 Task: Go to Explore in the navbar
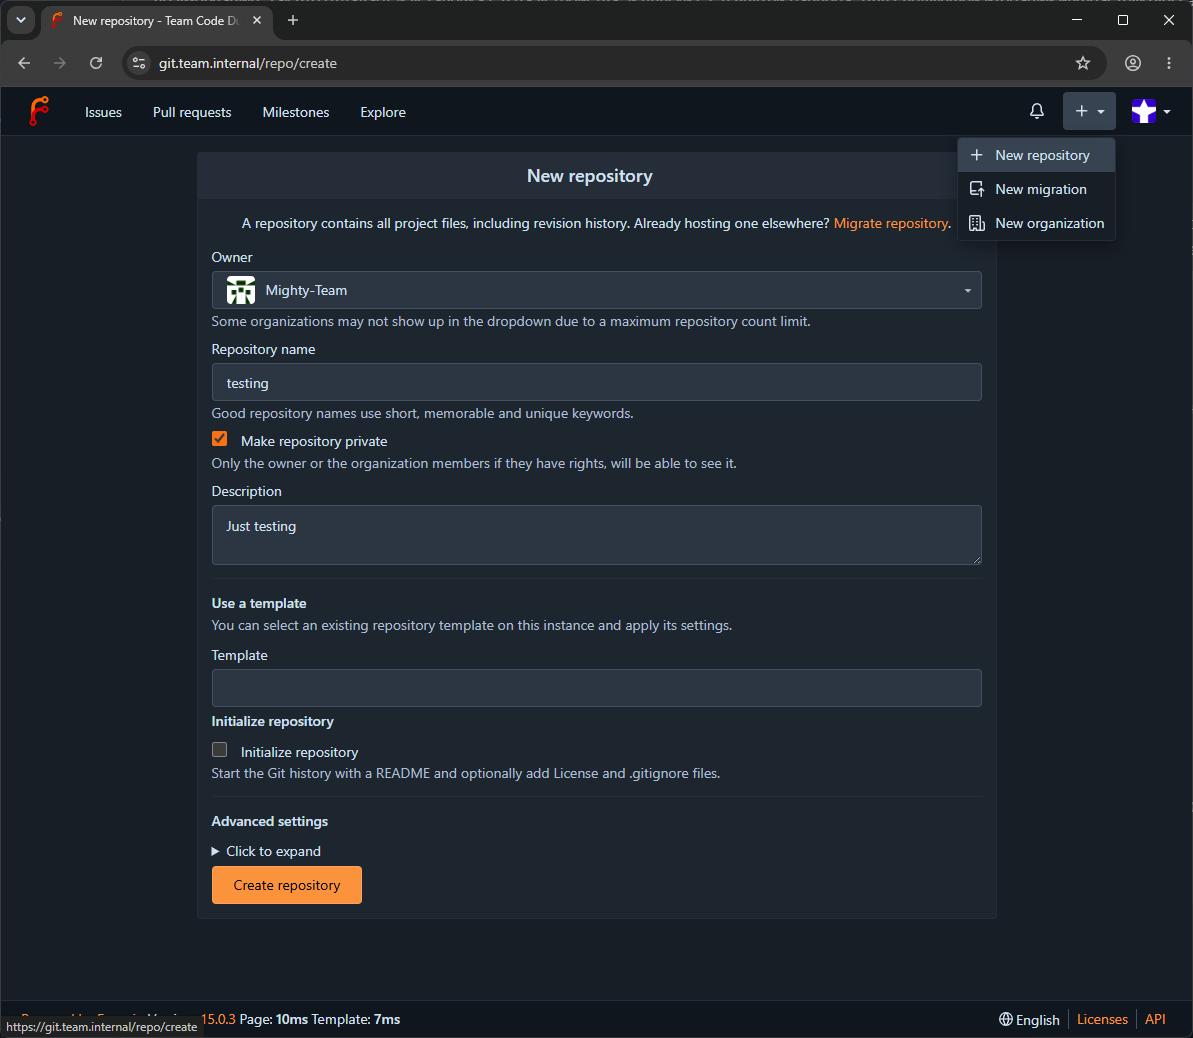(383, 112)
